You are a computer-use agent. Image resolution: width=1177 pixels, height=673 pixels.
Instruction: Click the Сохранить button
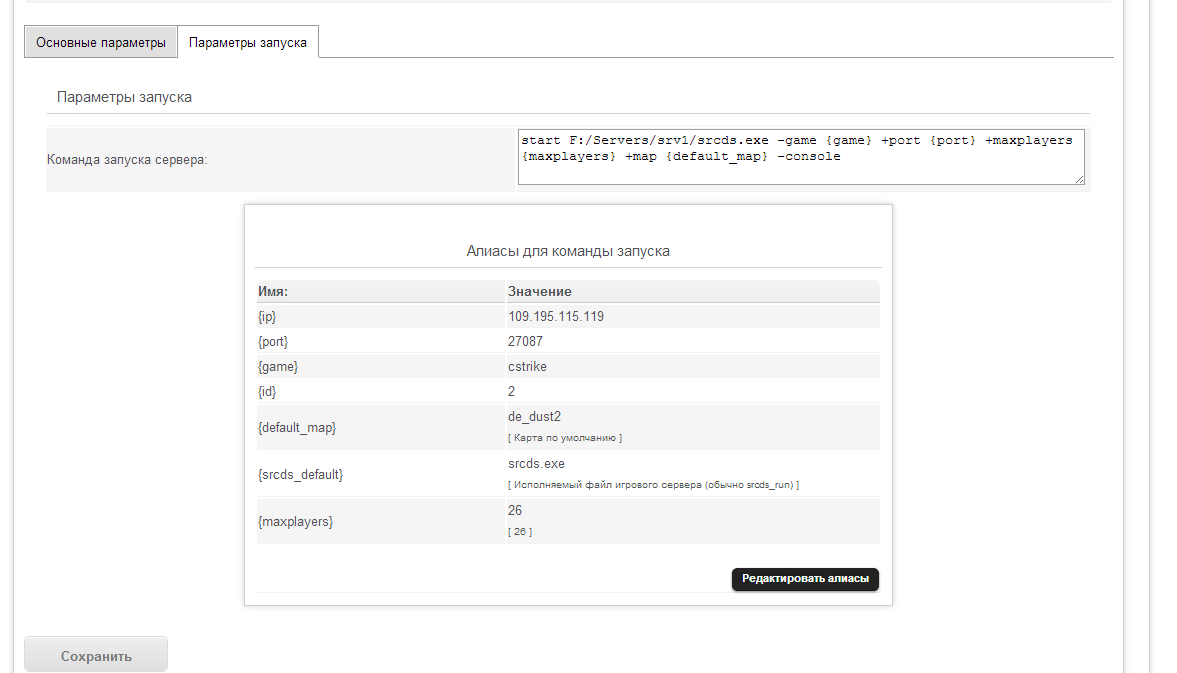click(x=96, y=656)
